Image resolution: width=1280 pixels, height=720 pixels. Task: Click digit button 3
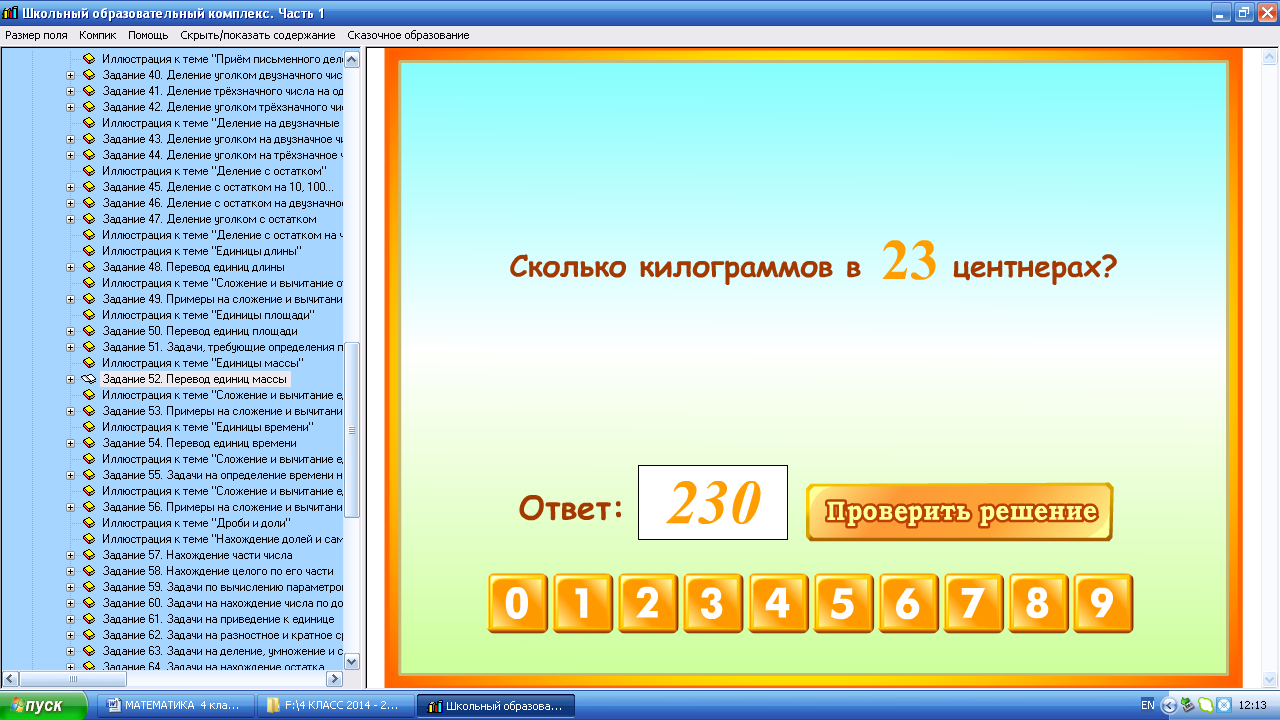(x=713, y=603)
